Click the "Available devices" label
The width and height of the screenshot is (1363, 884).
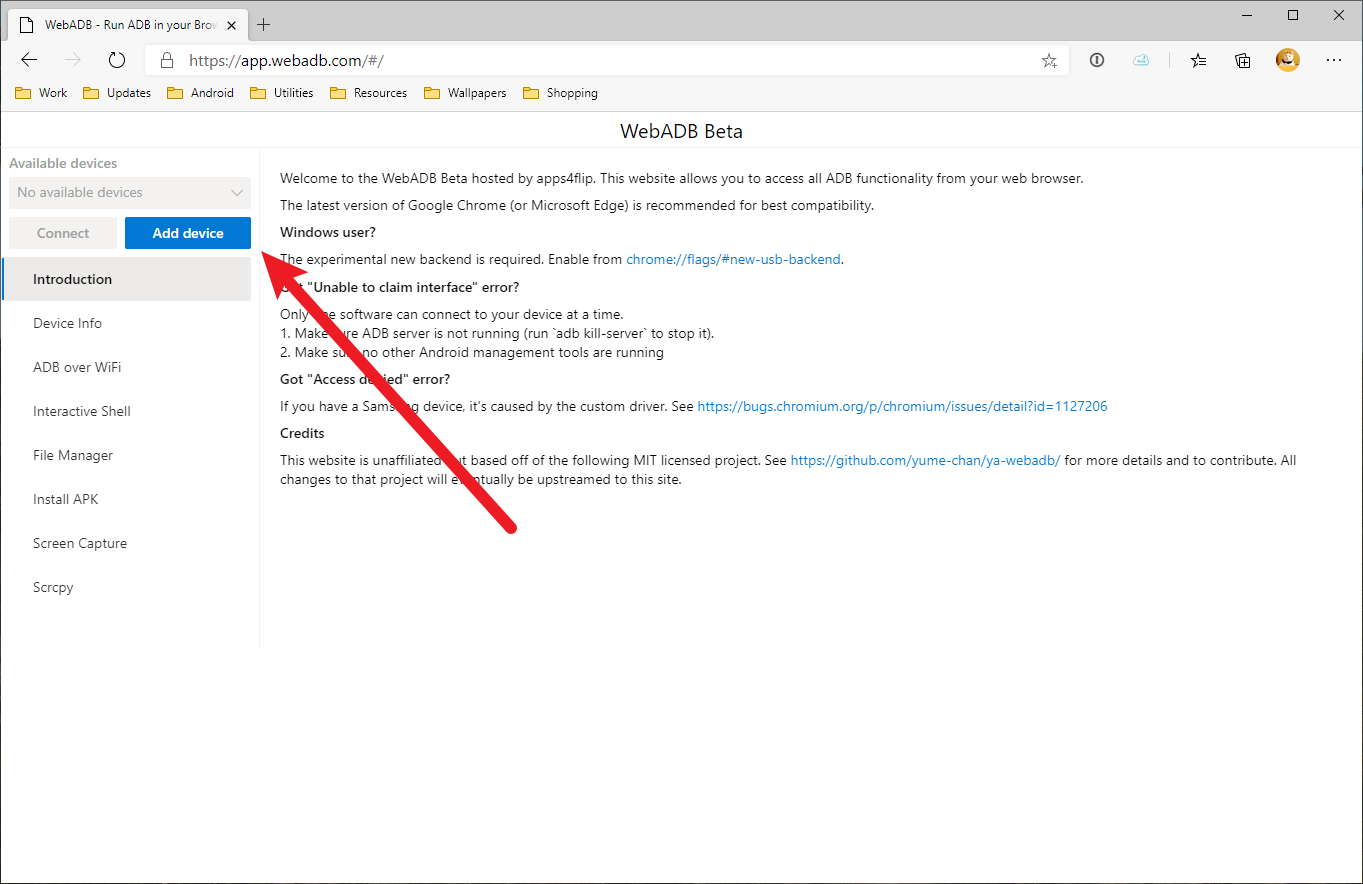click(63, 163)
